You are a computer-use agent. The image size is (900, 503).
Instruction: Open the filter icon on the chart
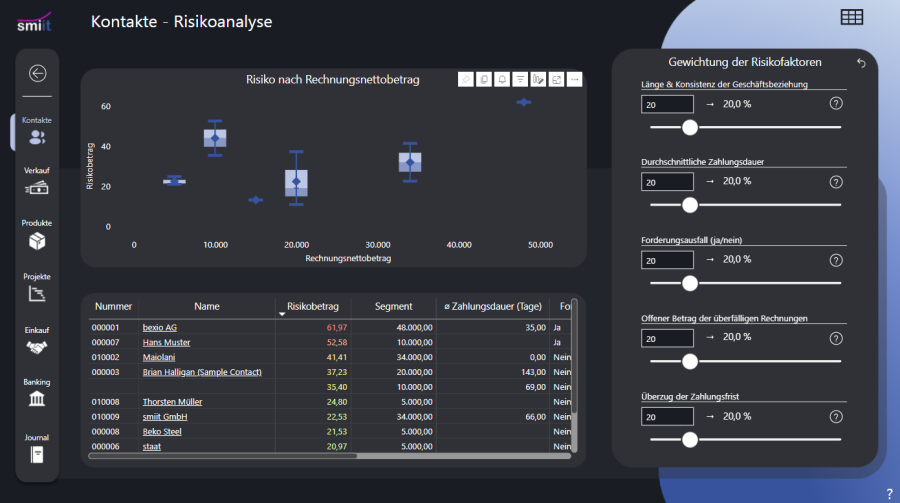[x=520, y=80]
